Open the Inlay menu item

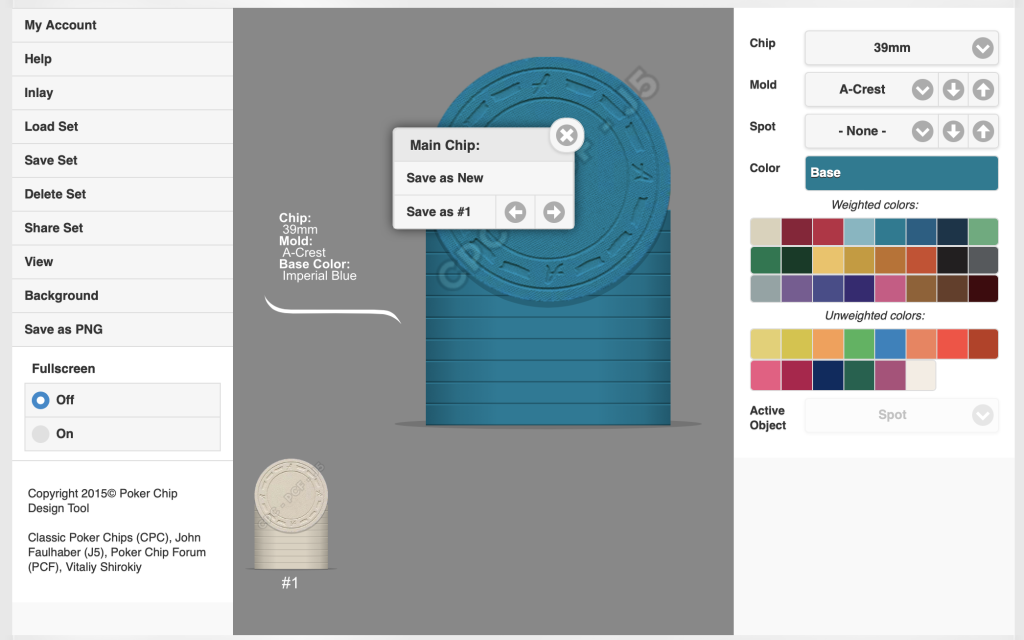122,93
